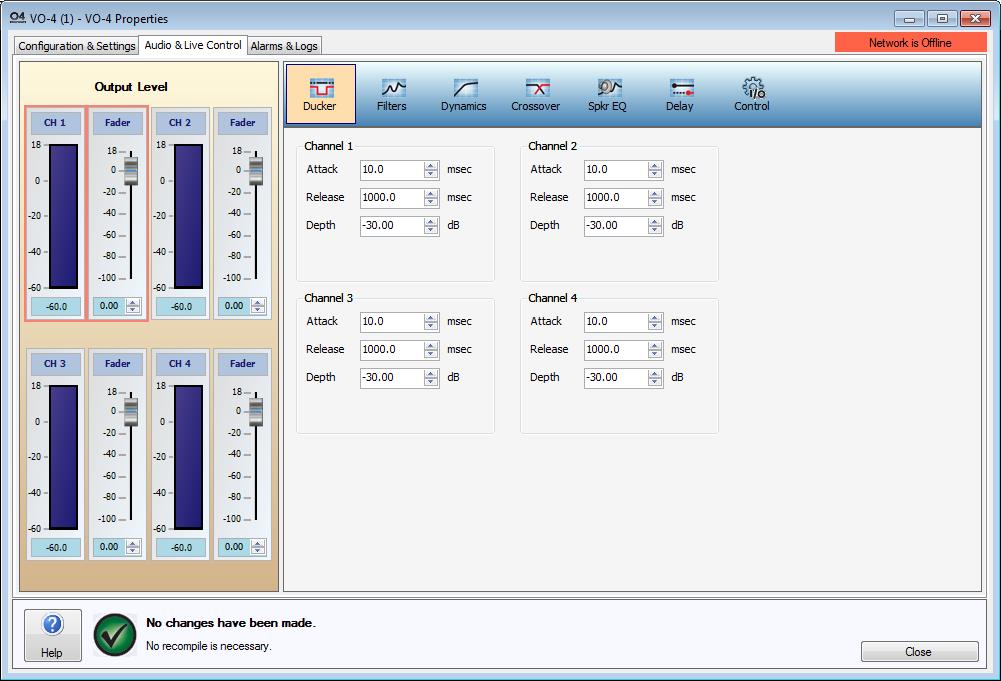Image resolution: width=1001 pixels, height=681 pixels.
Task: Adjust CH 2 fader value spinner
Action: click(x=258, y=306)
